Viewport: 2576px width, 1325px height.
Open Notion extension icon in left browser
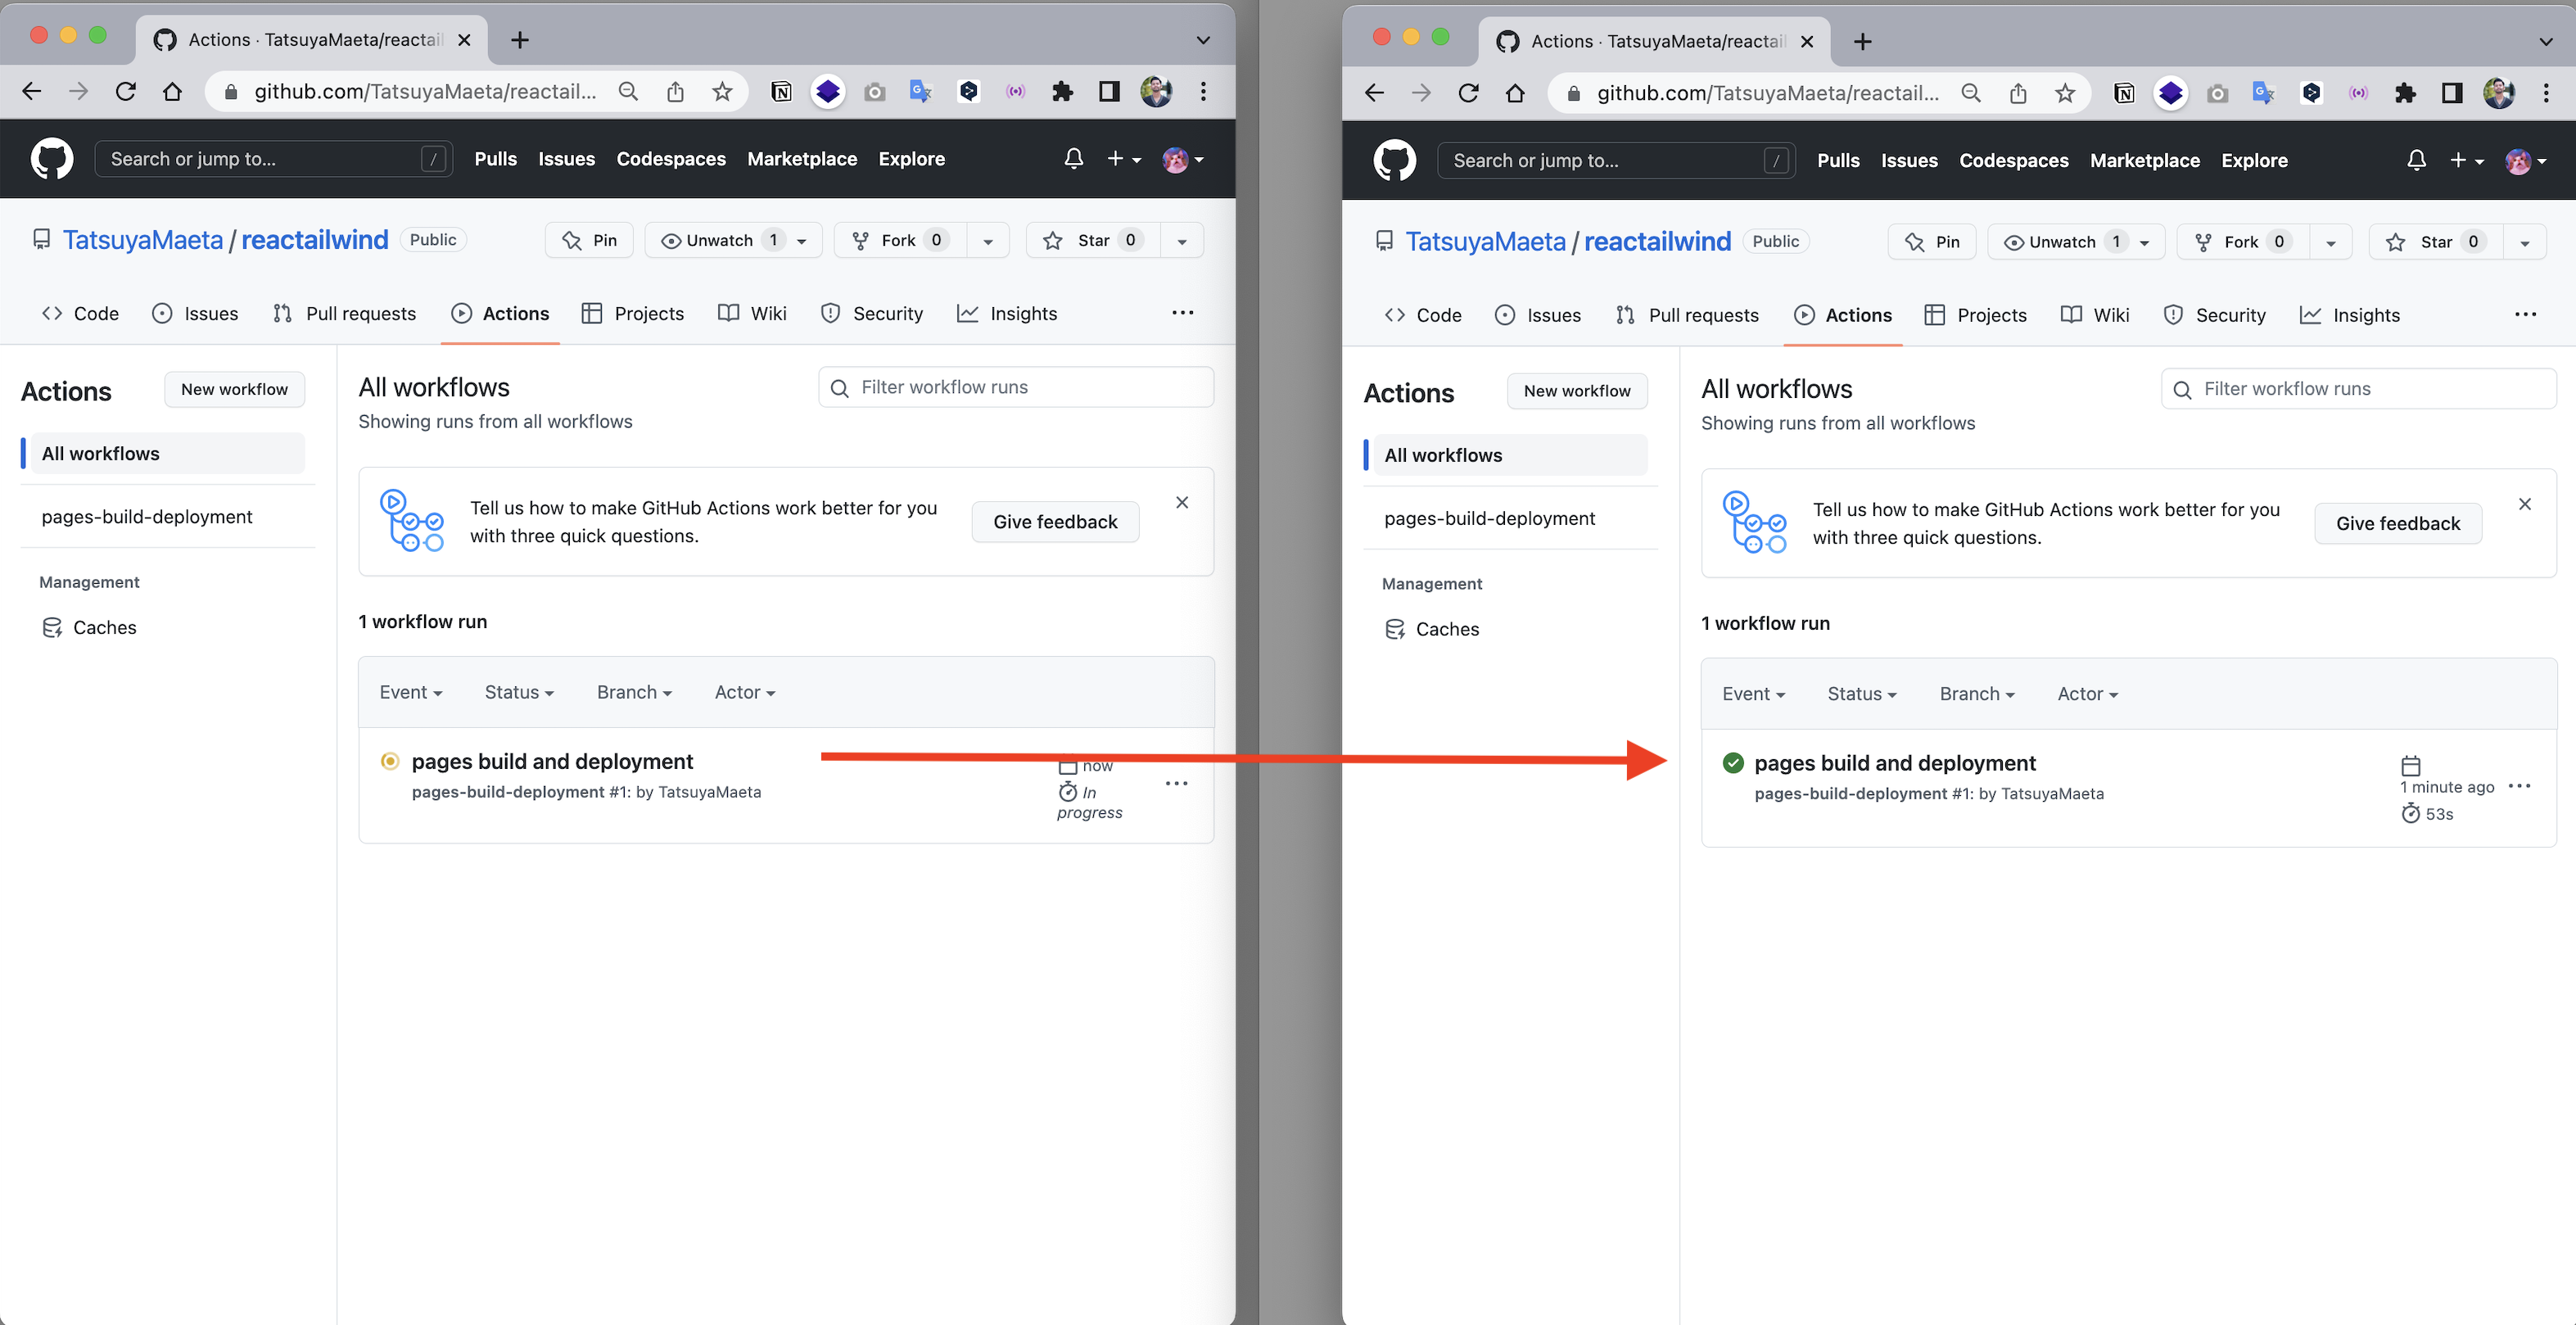click(x=781, y=92)
